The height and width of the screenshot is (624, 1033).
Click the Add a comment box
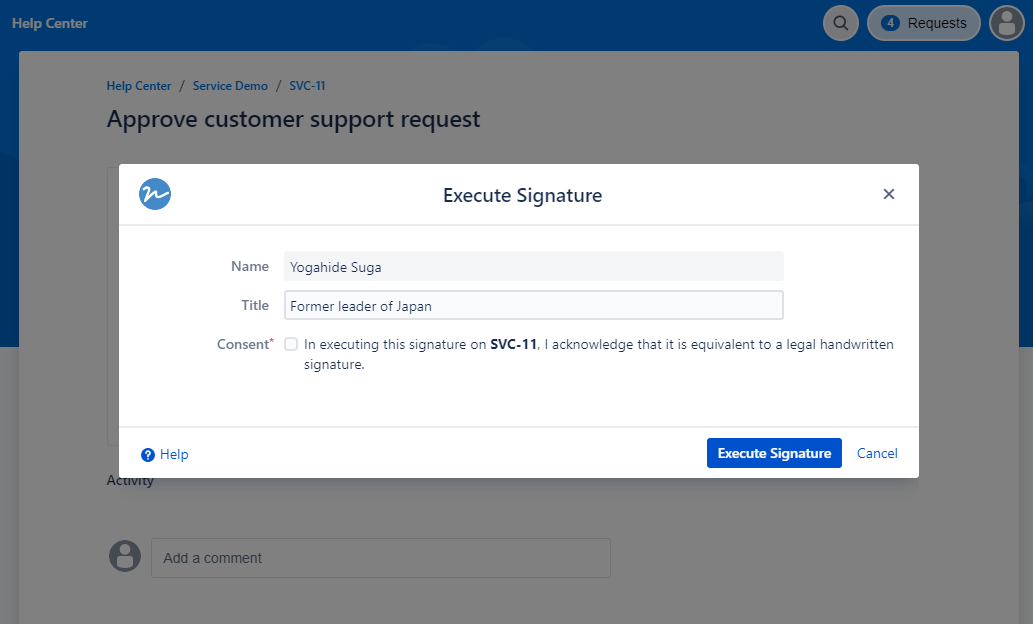(380, 558)
